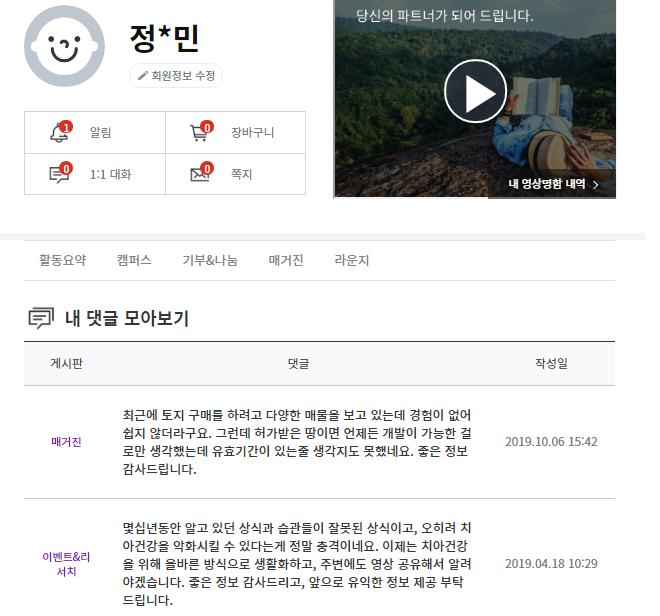Open the 매거진 tab

tap(286, 260)
